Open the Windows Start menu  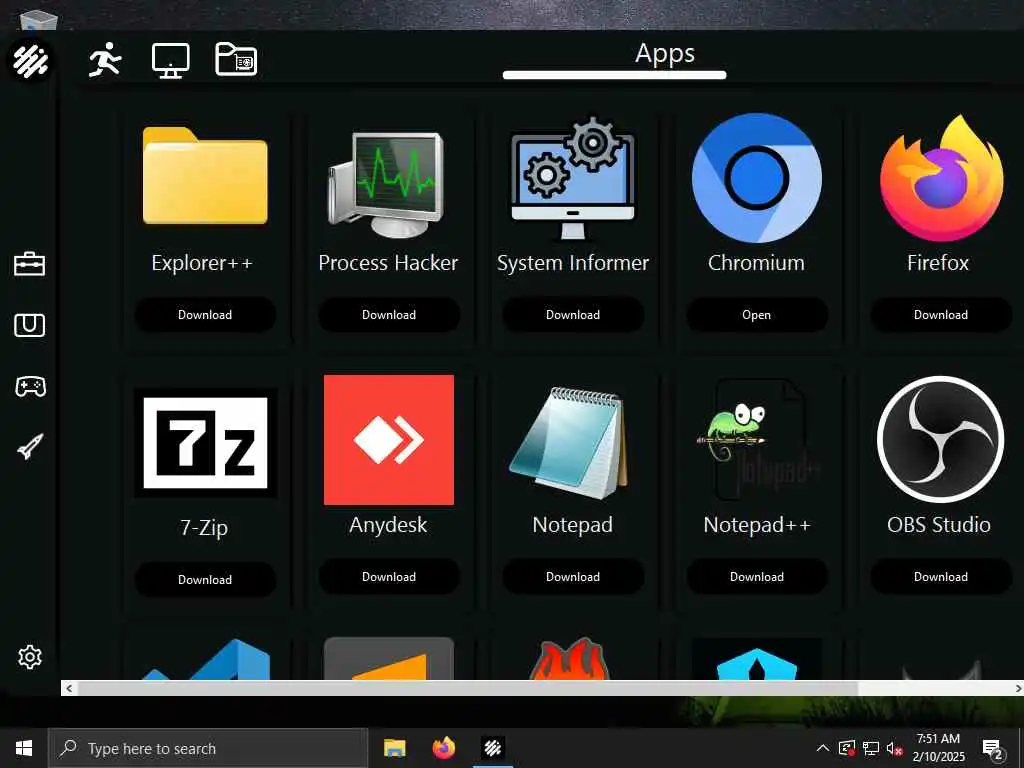[24, 748]
